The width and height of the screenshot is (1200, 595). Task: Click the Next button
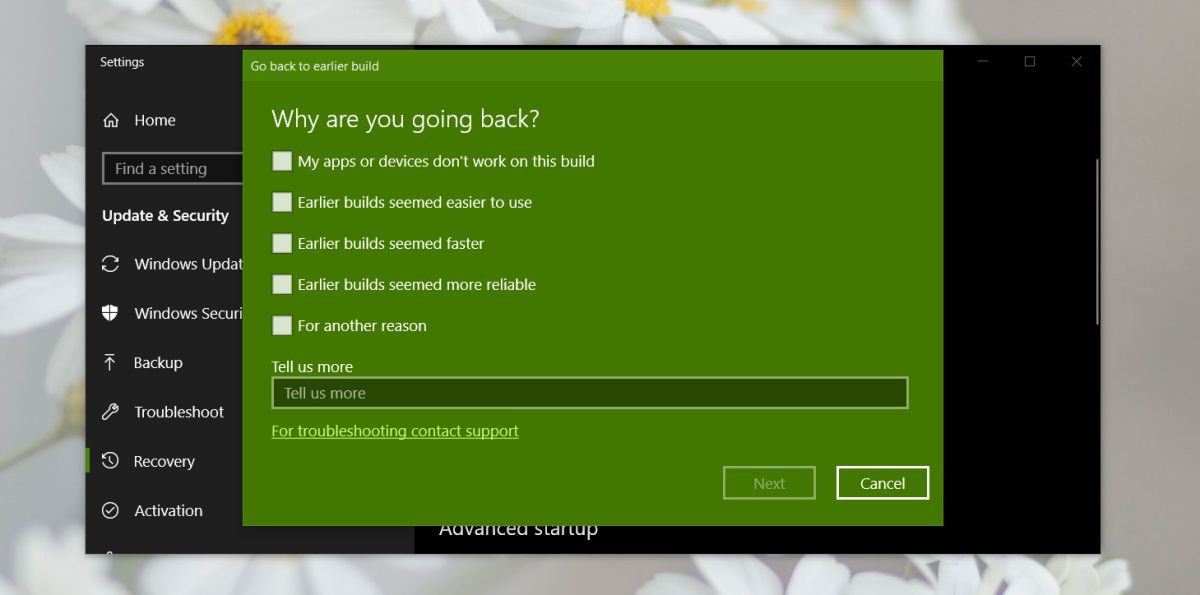click(769, 483)
